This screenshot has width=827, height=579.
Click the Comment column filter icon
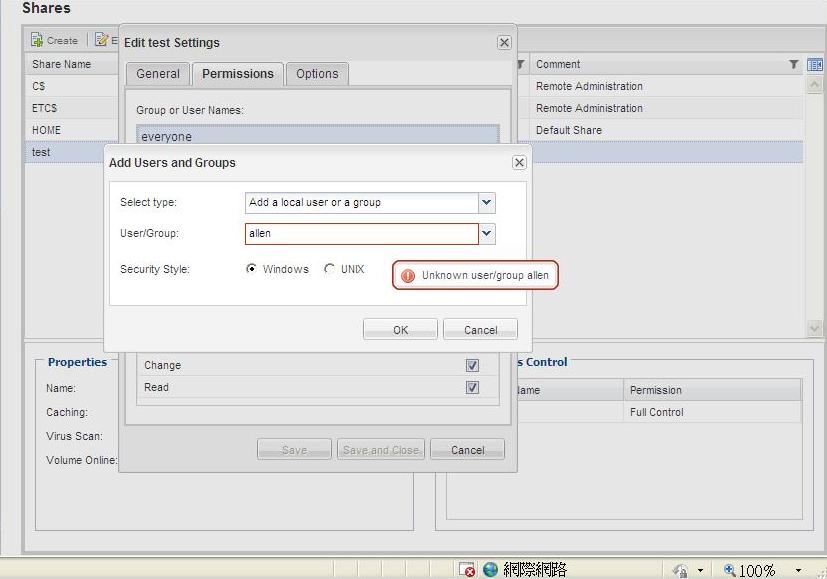[794, 64]
